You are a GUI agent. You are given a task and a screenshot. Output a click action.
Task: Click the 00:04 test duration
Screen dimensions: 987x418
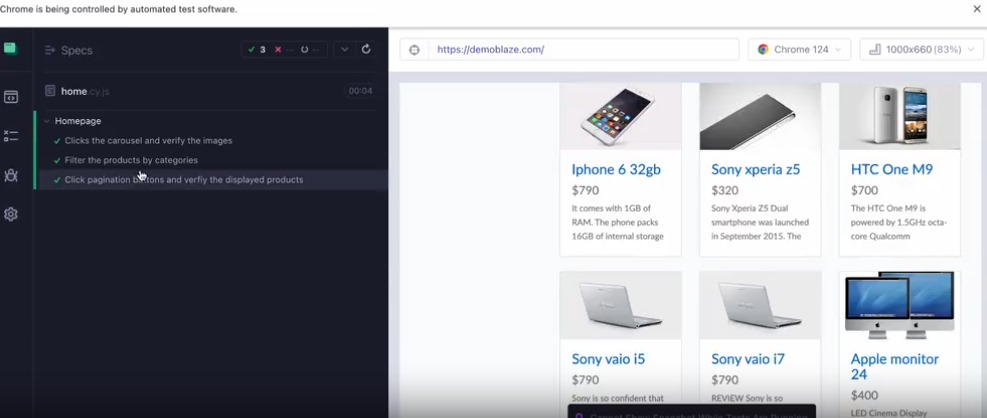tap(361, 91)
